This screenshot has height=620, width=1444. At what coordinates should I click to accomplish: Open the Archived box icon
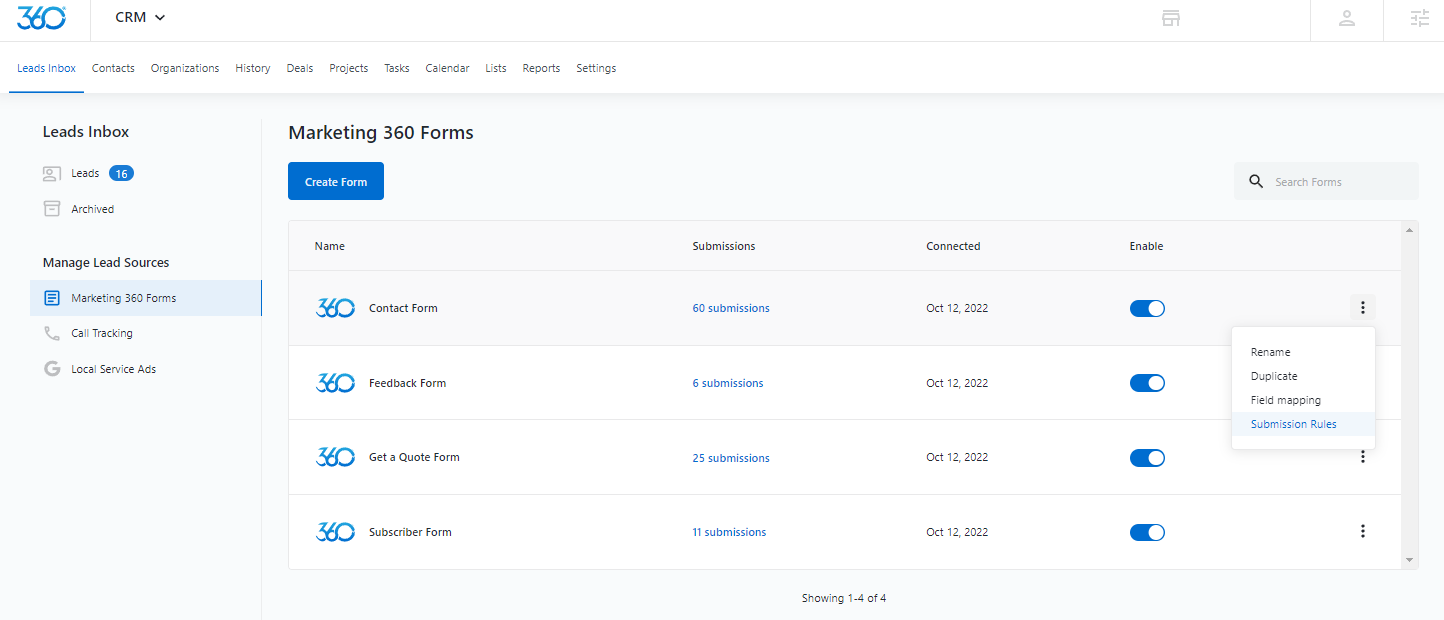[x=52, y=209]
